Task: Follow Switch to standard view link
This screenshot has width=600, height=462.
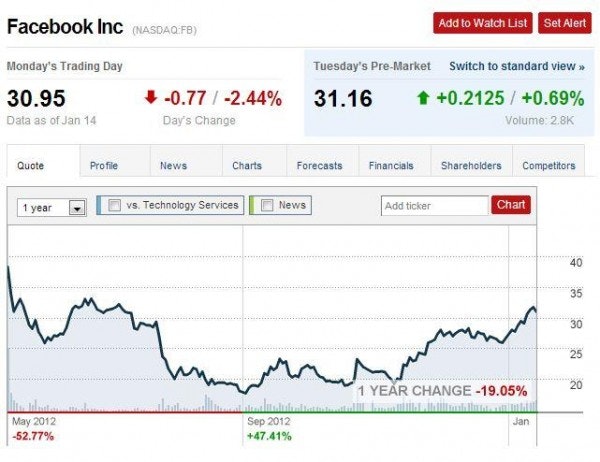Action: coord(517,66)
